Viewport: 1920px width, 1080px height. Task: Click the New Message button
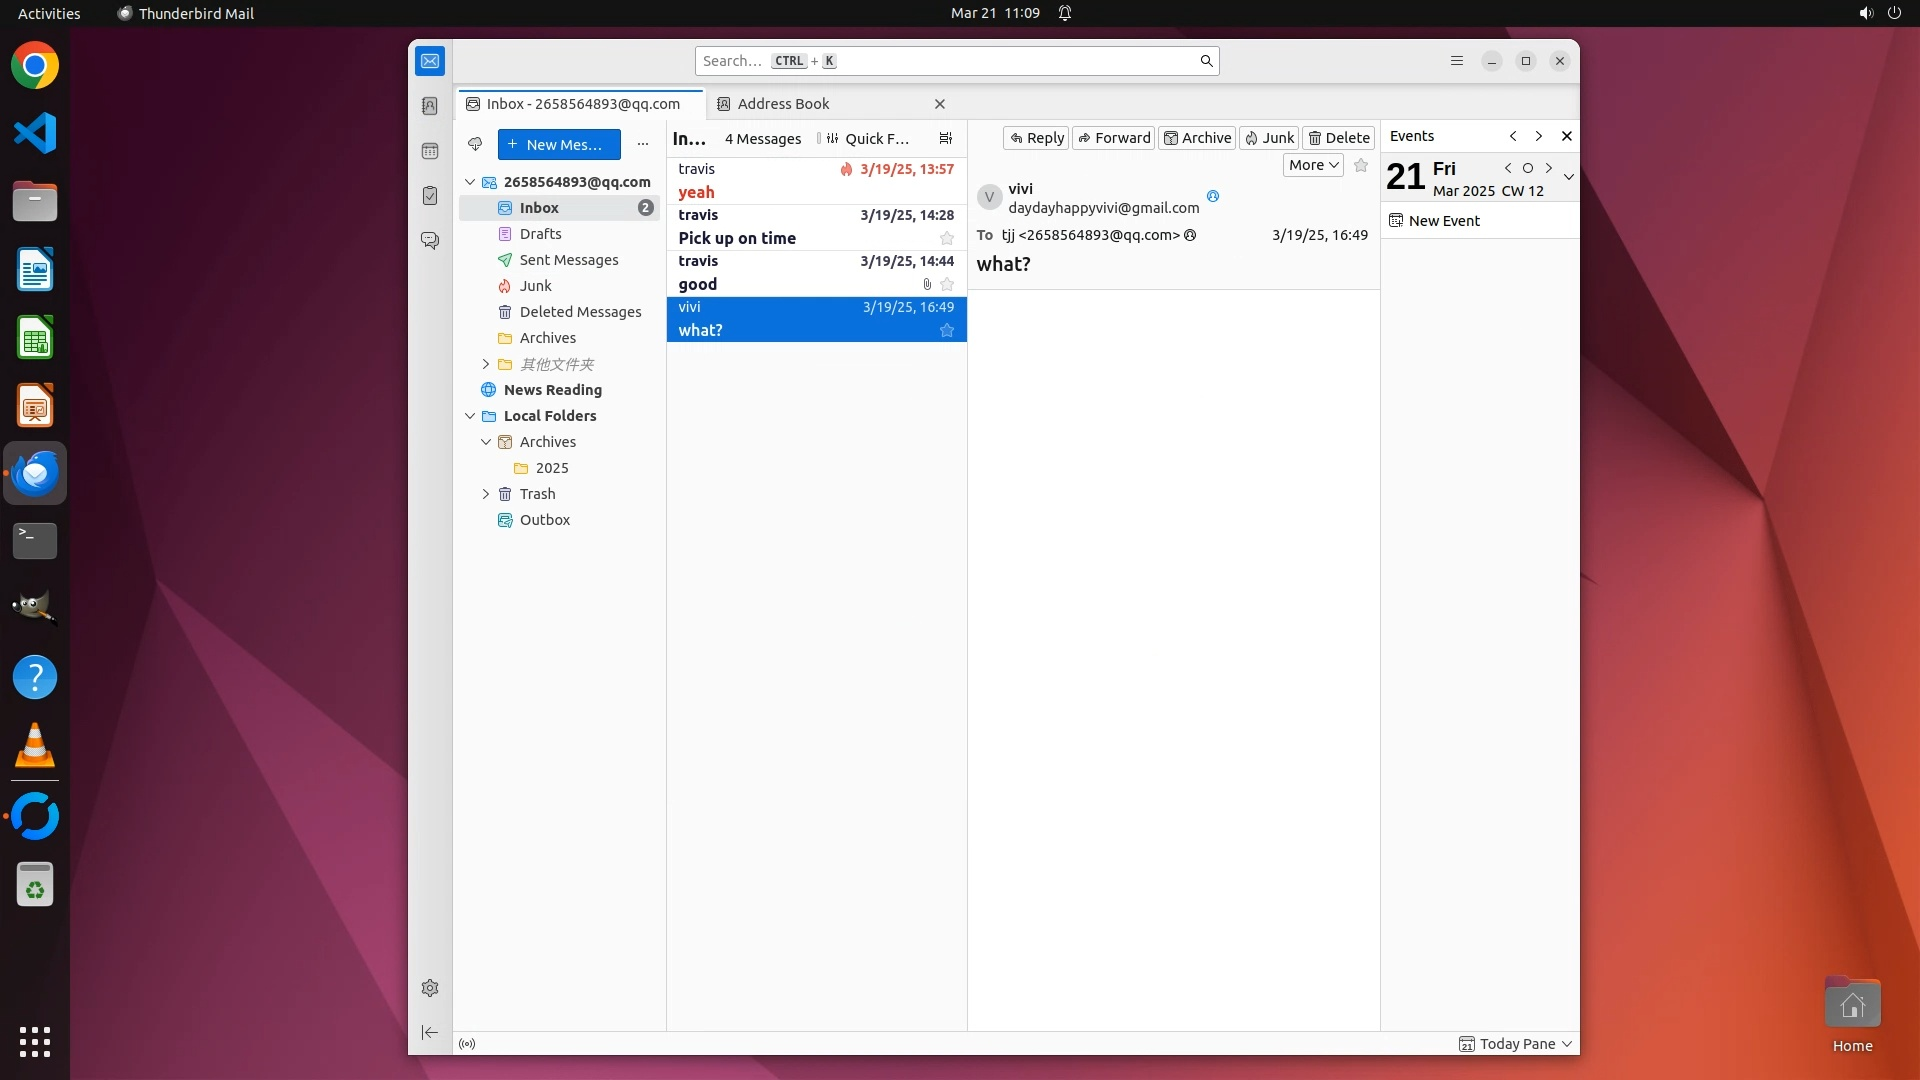tap(558, 144)
